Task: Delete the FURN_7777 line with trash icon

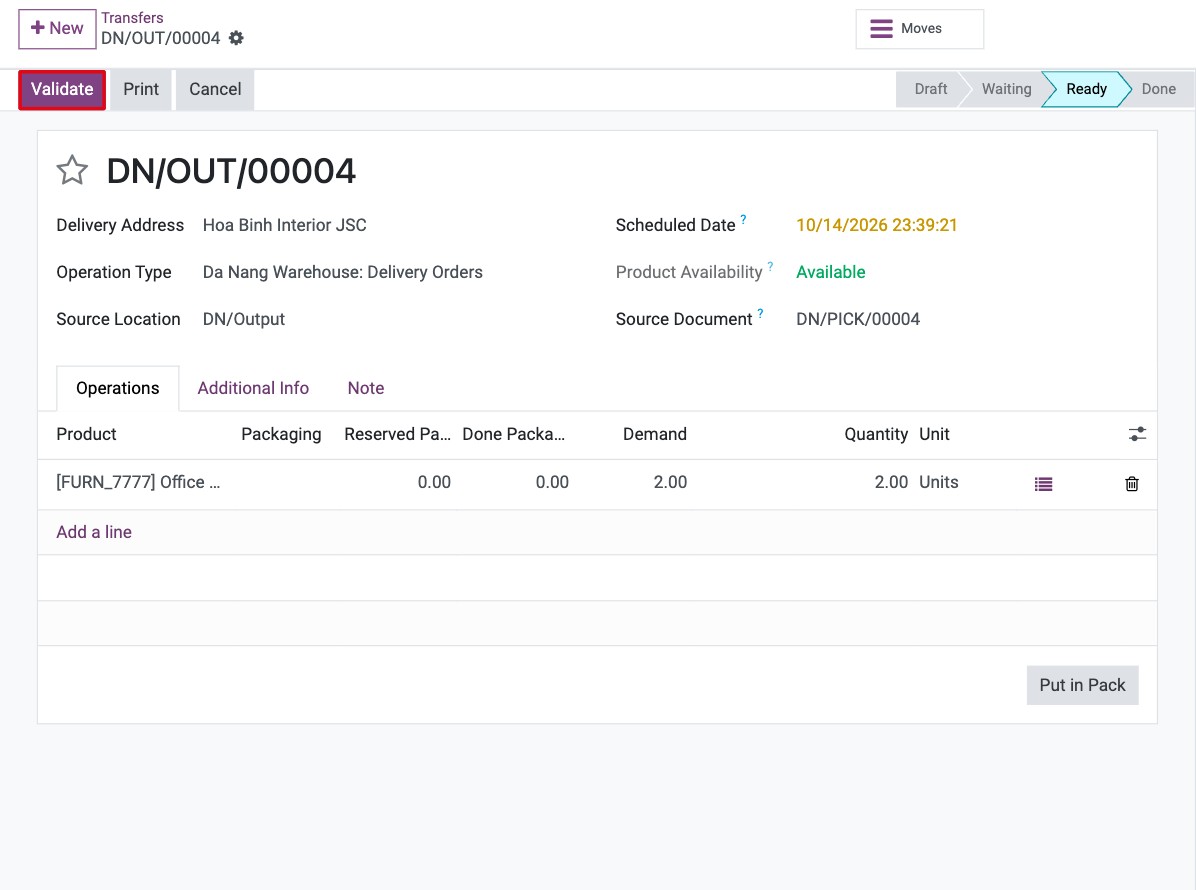Action: click(1132, 484)
